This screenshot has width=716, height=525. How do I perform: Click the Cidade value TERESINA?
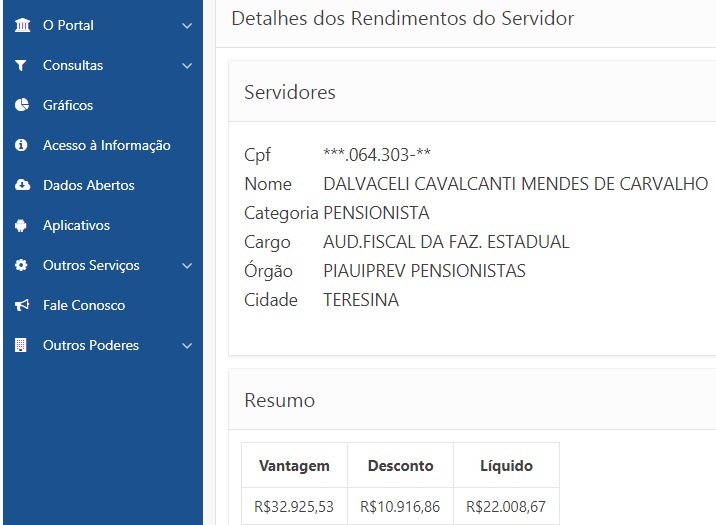click(x=361, y=300)
